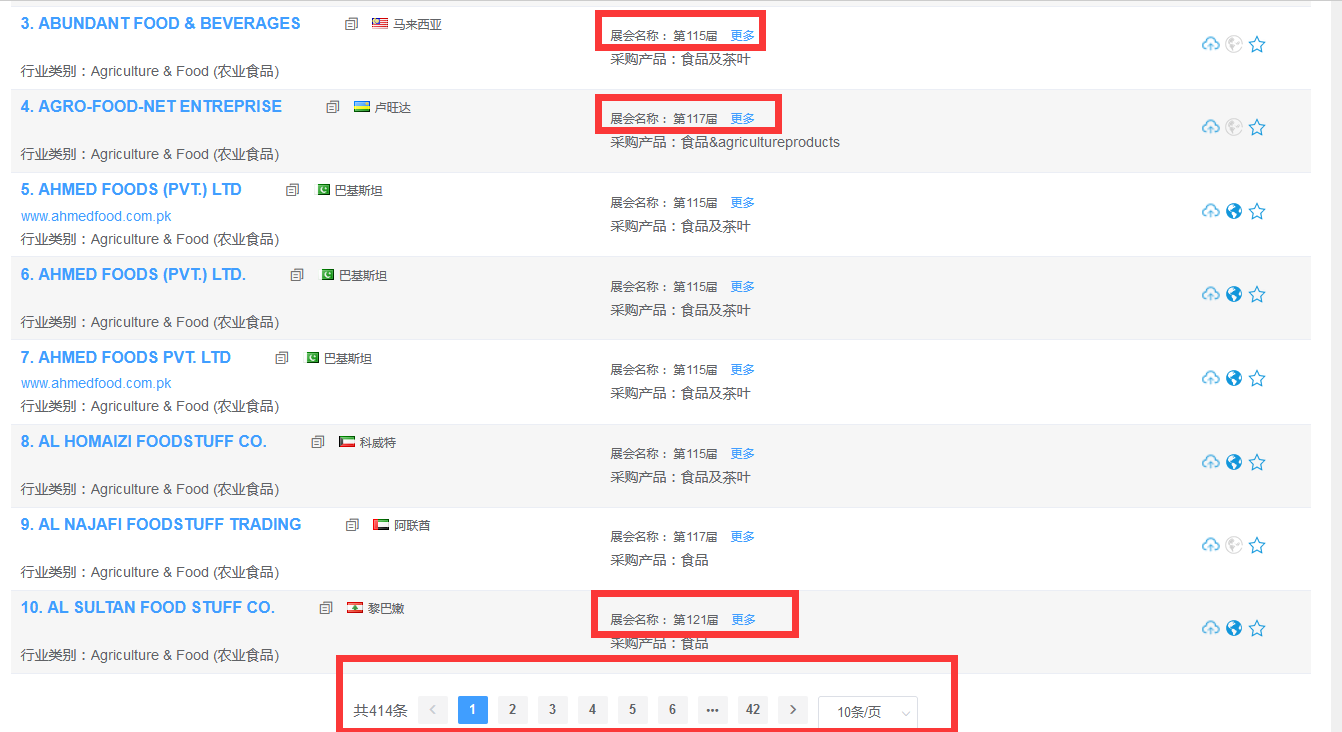The height and width of the screenshot is (732, 1342).
Task: Expand 更多 in AL SULTAN FOOD STUFF CO. row
Action: tap(743, 619)
